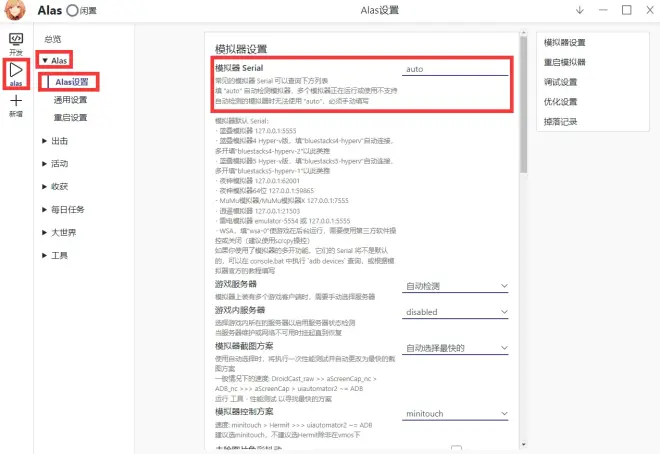660x454 pixels.
Task: Open the 模拟器控制方案 dropdown showing minitouch
Action: point(455,414)
